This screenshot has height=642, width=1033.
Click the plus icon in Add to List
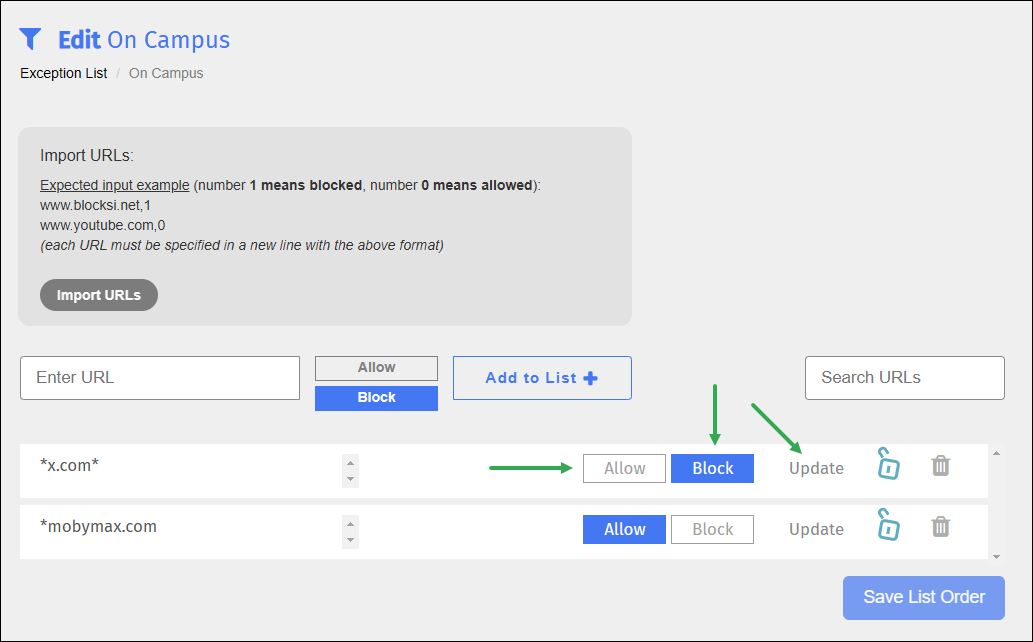(591, 378)
